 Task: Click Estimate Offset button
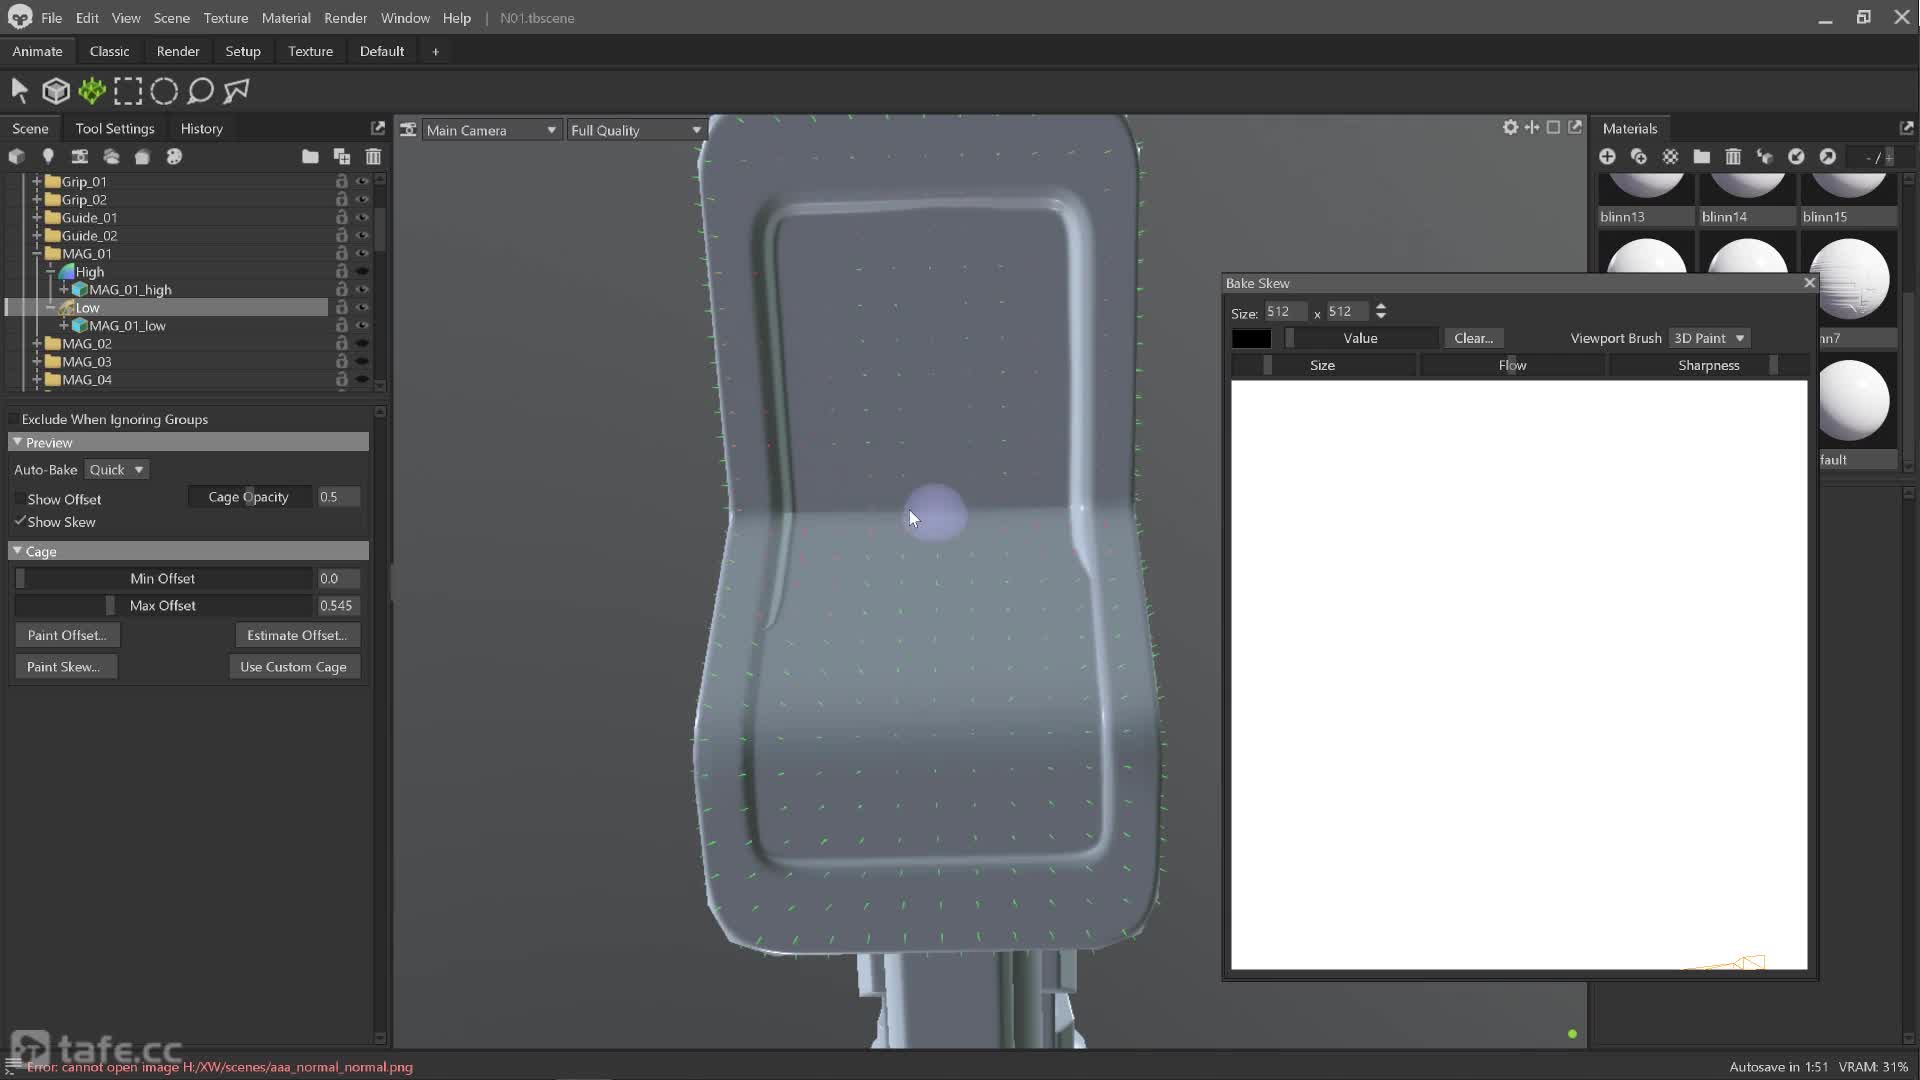[297, 635]
